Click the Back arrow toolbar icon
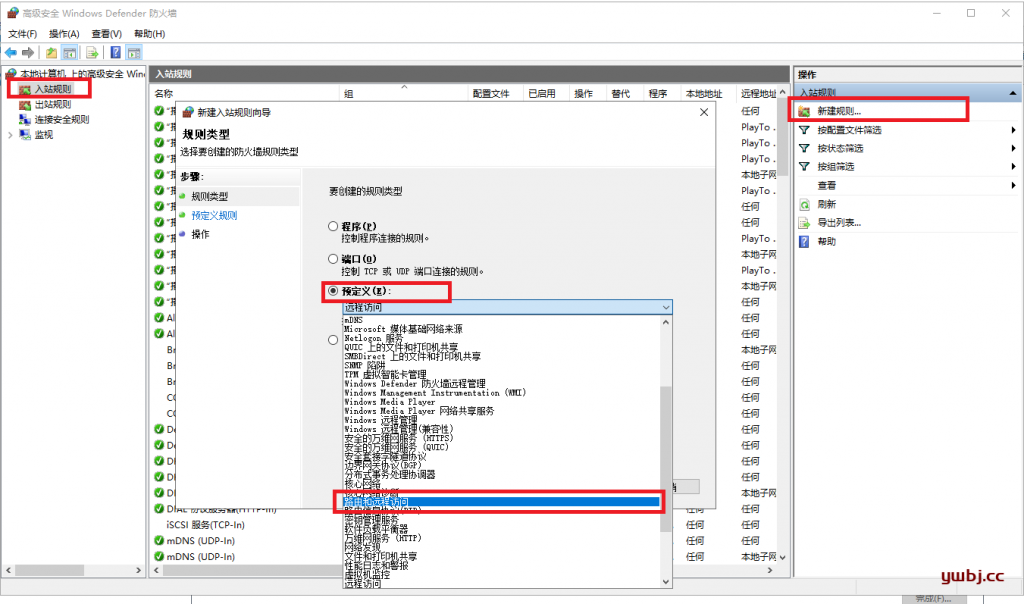 click(11, 53)
